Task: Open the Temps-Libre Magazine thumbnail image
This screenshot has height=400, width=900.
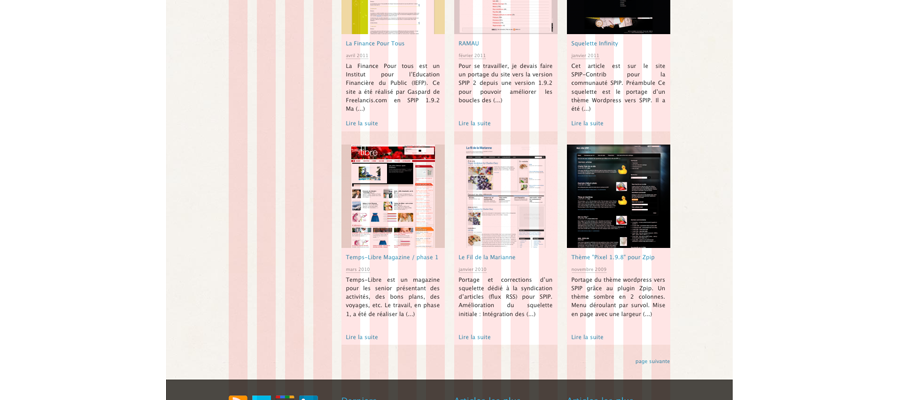Action: pyautogui.click(x=393, y=196)
